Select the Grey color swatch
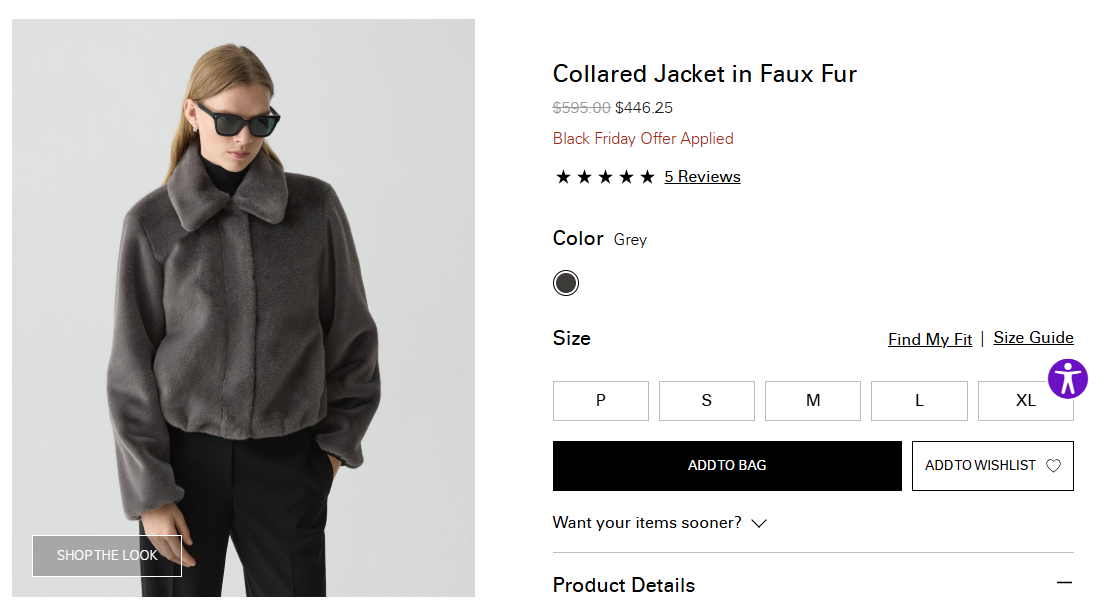 pos(566,283)
